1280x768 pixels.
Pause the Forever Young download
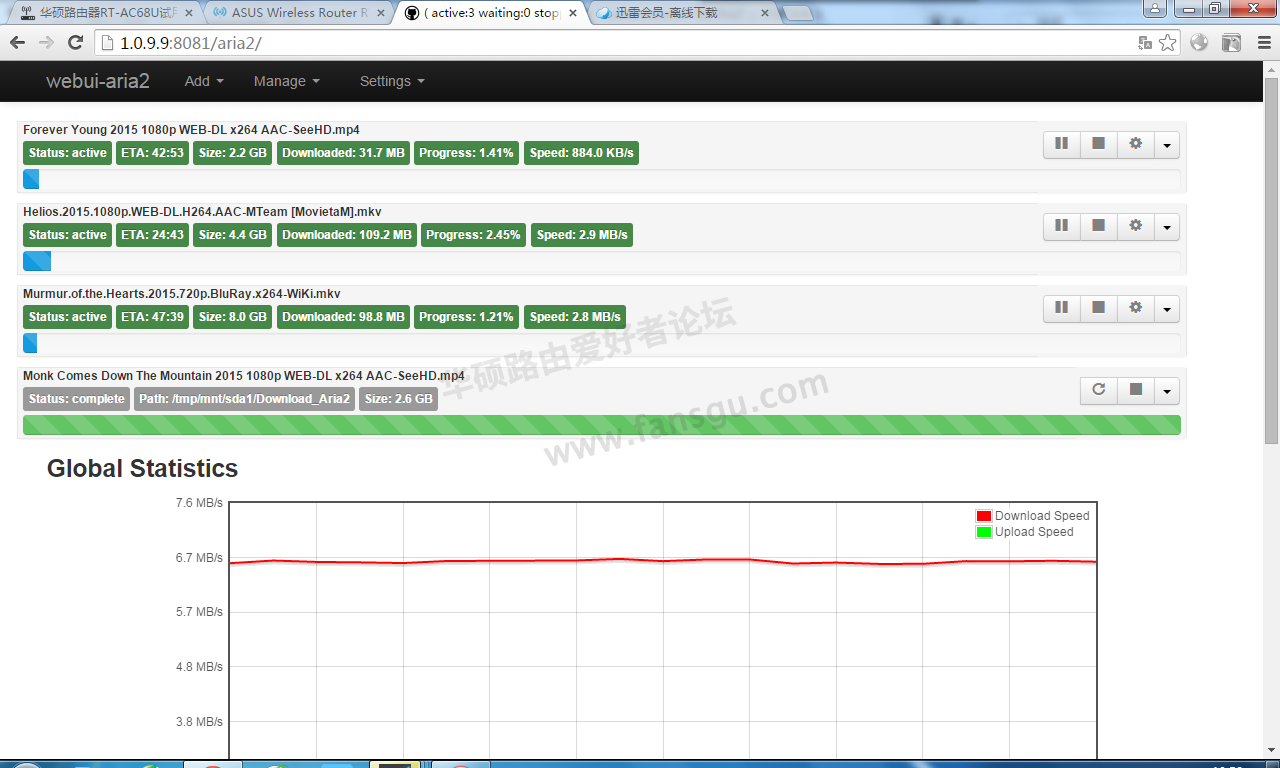(1061, 144)
